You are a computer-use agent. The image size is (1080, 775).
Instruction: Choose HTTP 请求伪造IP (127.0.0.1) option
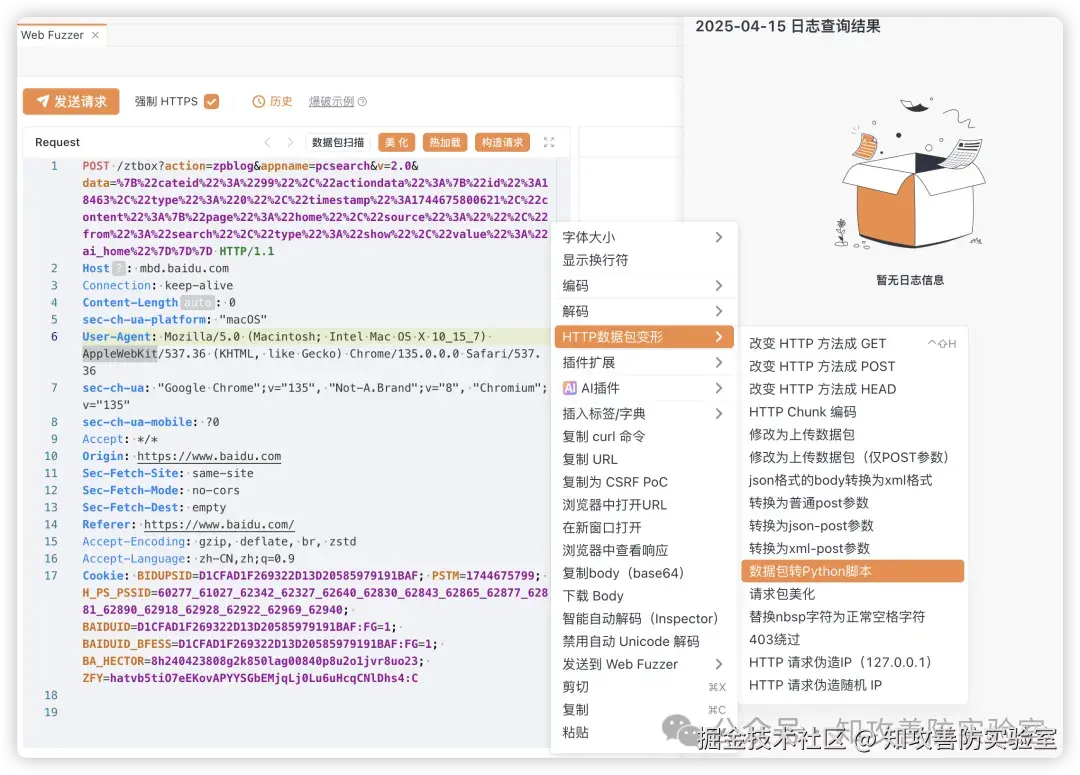853,661
